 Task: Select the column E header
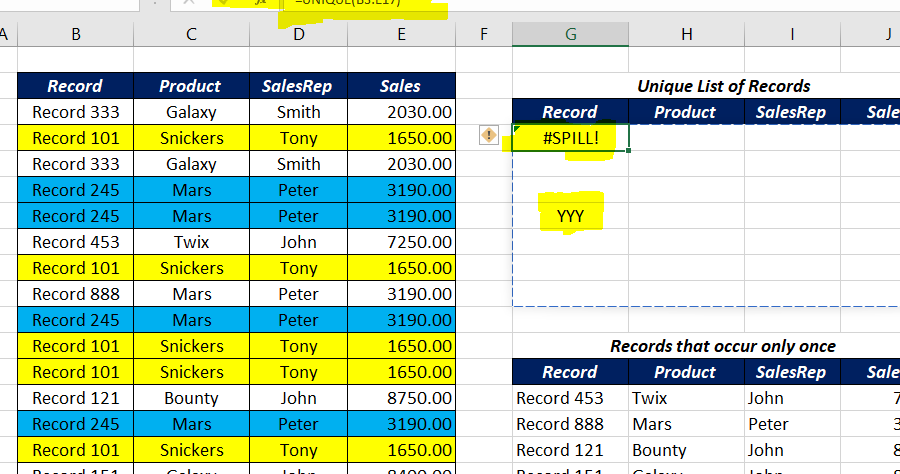(x=401, y=34)
